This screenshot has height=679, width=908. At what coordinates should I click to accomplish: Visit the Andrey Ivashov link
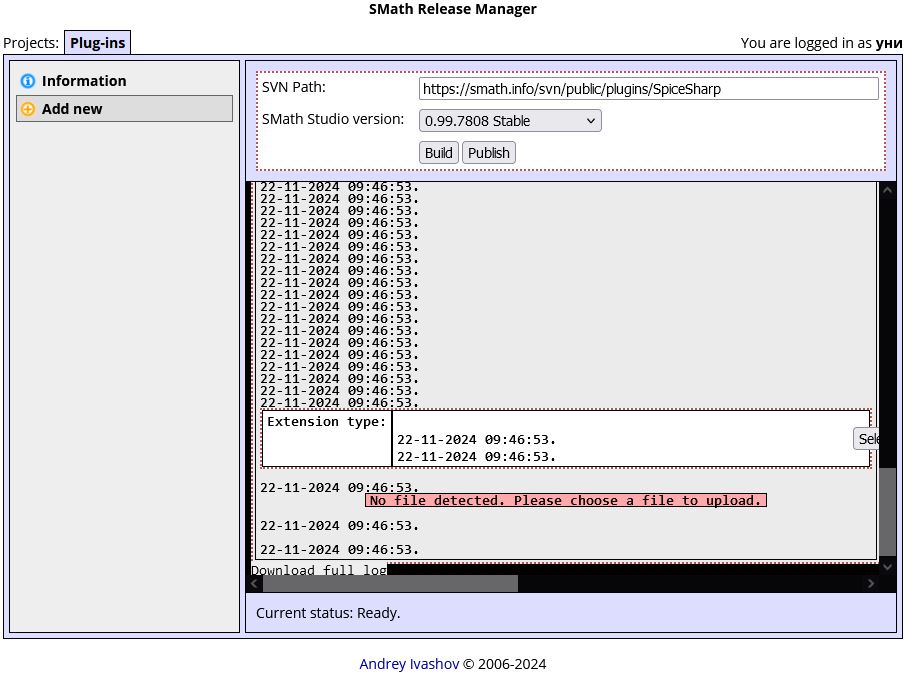[410, 663]
